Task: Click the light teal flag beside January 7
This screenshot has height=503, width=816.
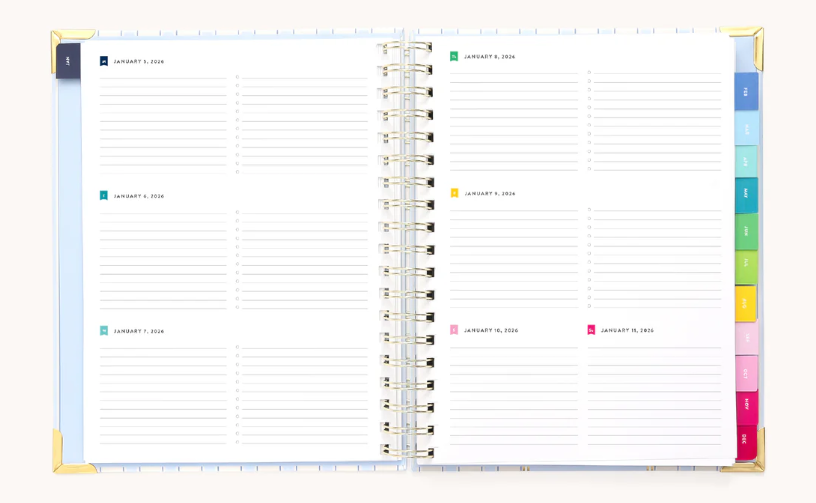Action: [104, 330]
